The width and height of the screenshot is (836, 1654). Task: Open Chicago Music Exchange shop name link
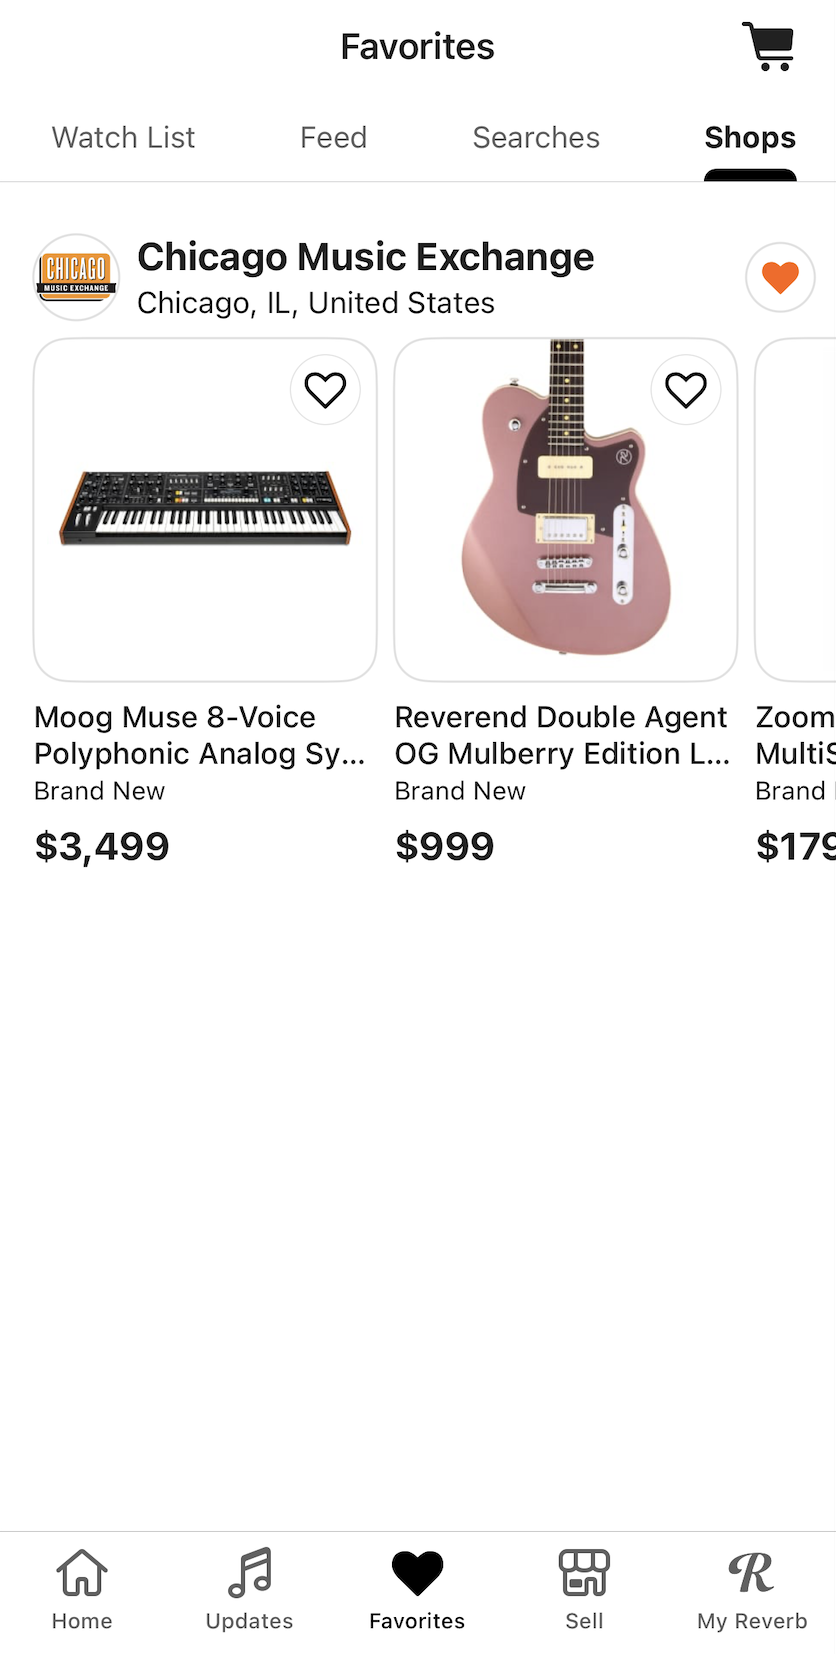click(x=365, y=257)
